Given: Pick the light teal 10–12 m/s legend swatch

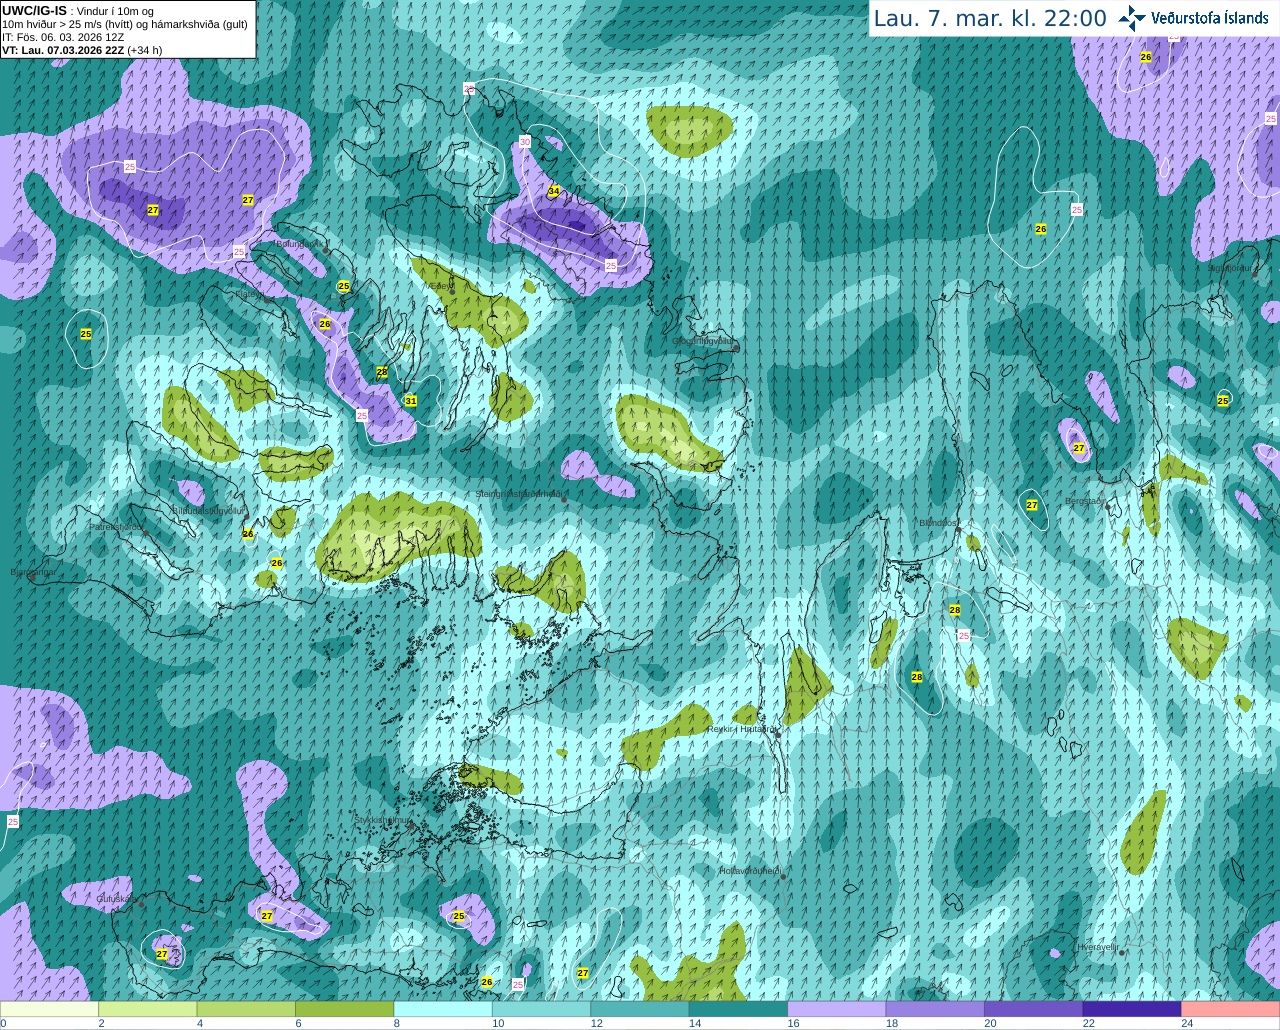Looking at the screenshot, I should tap(541, 1009).
